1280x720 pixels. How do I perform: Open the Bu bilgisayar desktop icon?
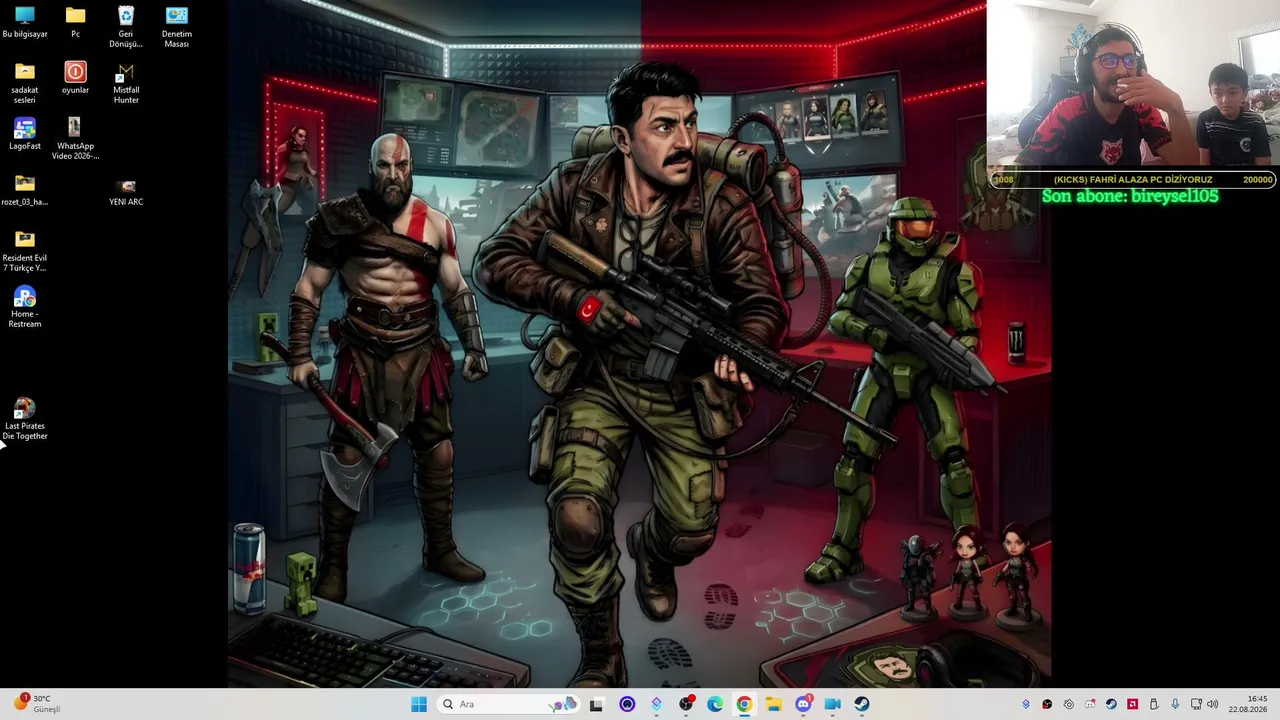[25, 22]
